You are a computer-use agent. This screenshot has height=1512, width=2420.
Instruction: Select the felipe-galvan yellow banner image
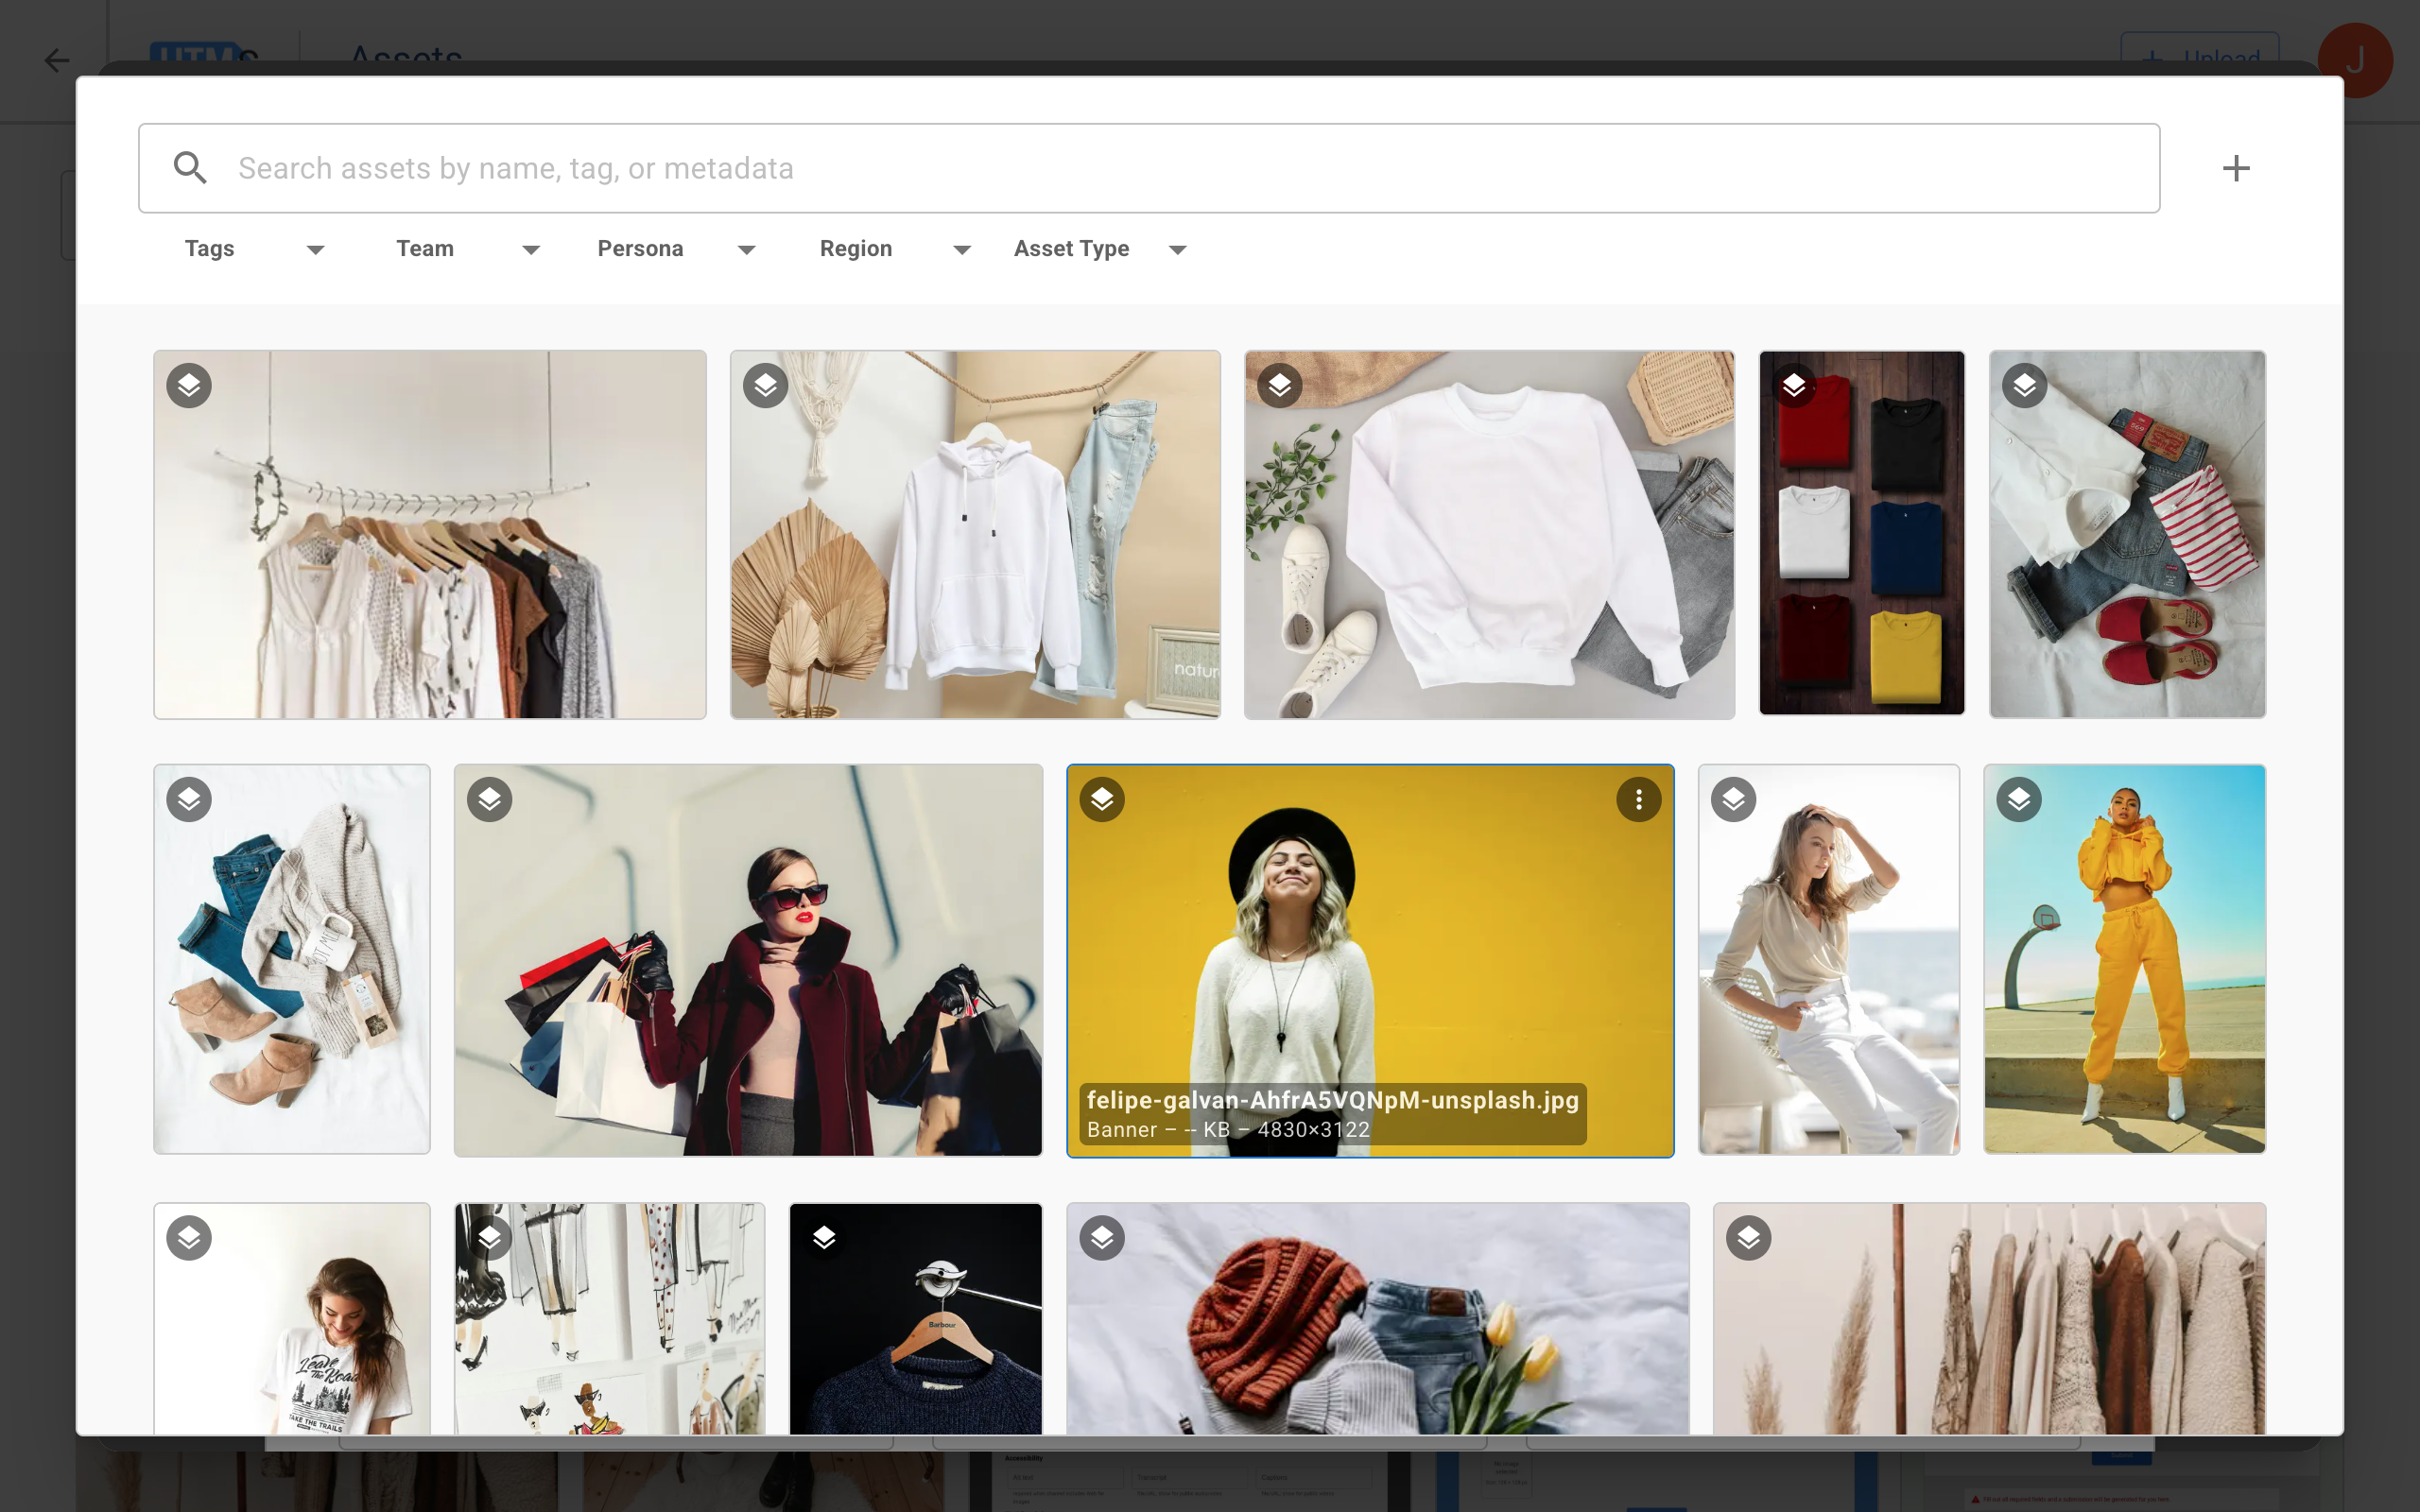tap(1370, 950)
